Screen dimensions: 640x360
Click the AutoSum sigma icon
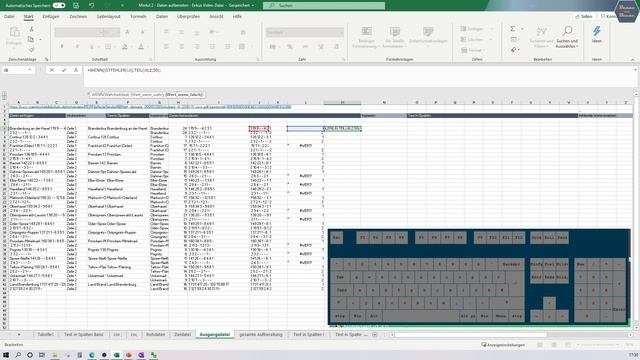[x=512, y=29]
